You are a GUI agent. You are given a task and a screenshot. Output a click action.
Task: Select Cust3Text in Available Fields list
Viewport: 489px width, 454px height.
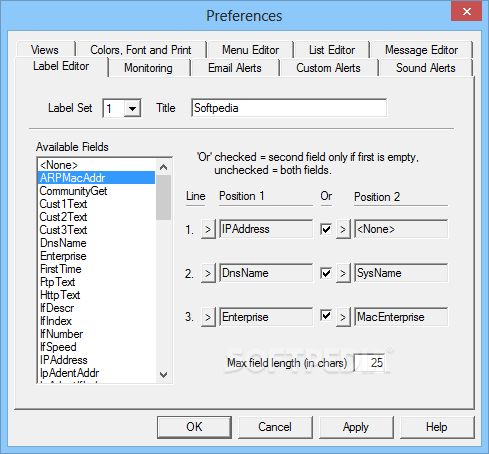coord(97,230)
